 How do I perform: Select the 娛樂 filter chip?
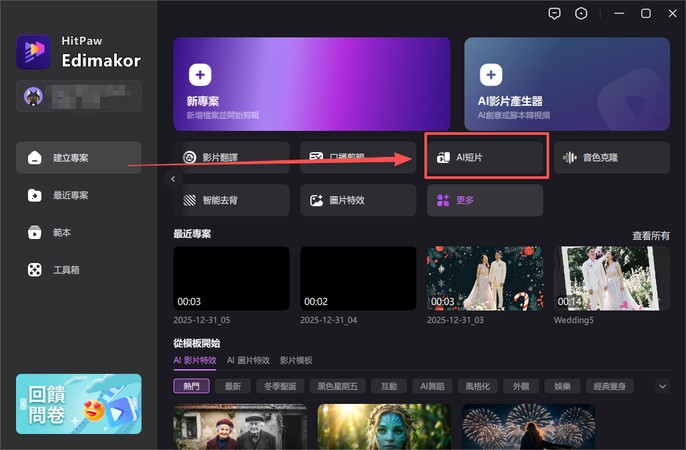562,386
